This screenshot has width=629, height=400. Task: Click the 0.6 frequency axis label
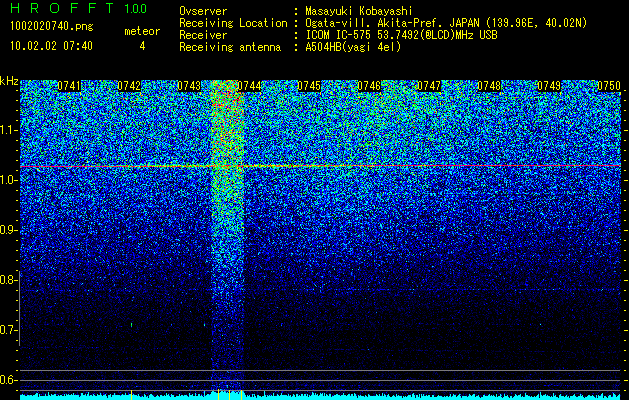coord(8,380)
